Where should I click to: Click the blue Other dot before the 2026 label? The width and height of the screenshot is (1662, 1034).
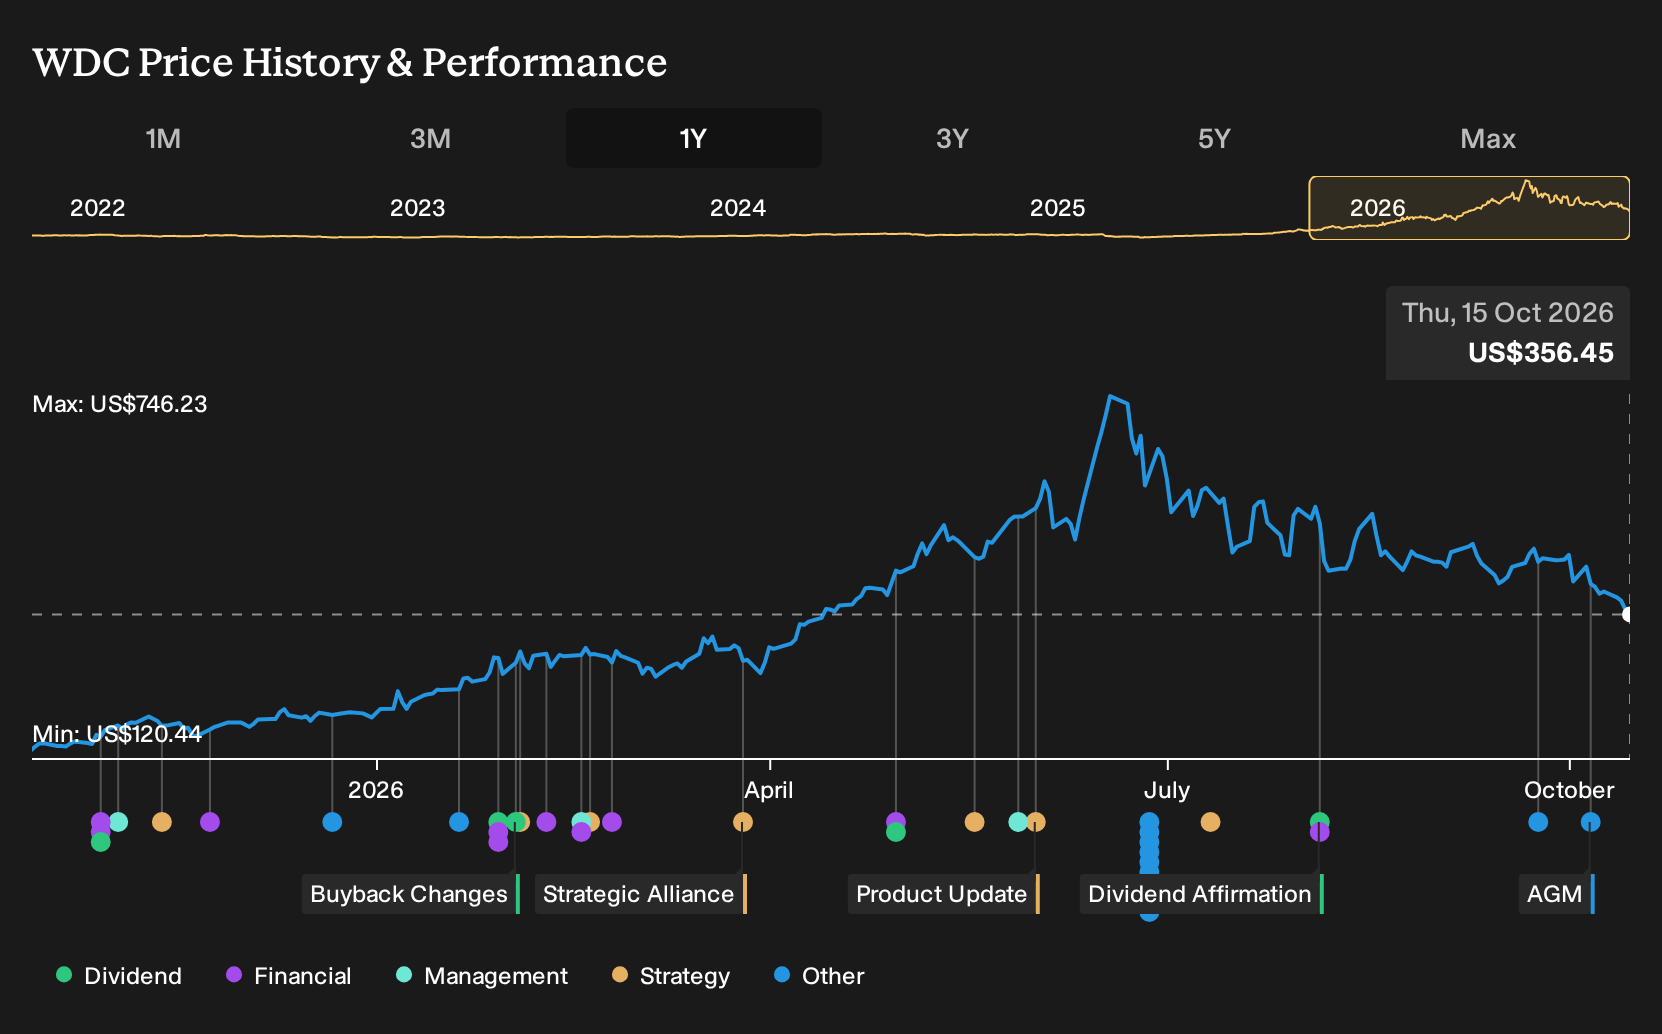(x=333, y=822)
